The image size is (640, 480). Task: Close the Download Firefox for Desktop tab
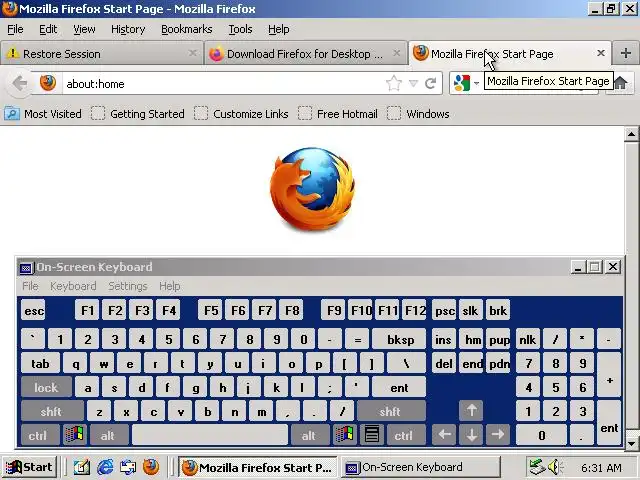[396, 53]
